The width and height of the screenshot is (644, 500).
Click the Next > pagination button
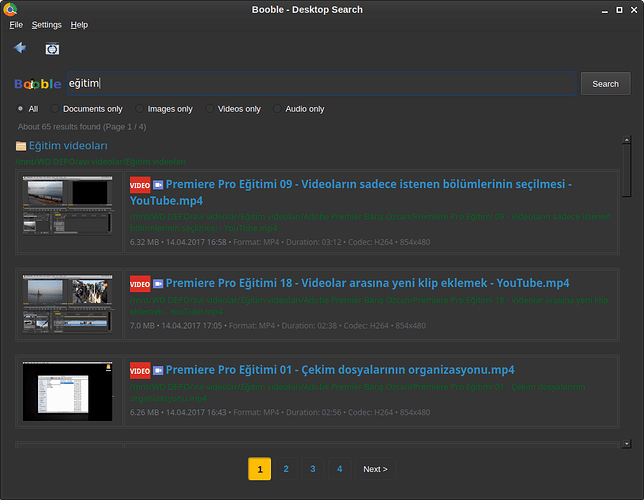point(375,469)
